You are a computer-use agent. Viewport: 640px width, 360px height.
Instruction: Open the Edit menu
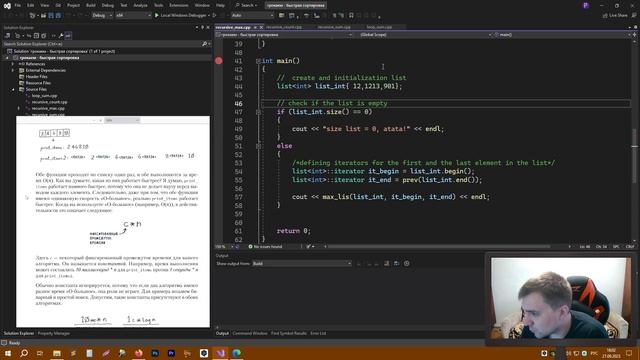click(x=31, y=5)
